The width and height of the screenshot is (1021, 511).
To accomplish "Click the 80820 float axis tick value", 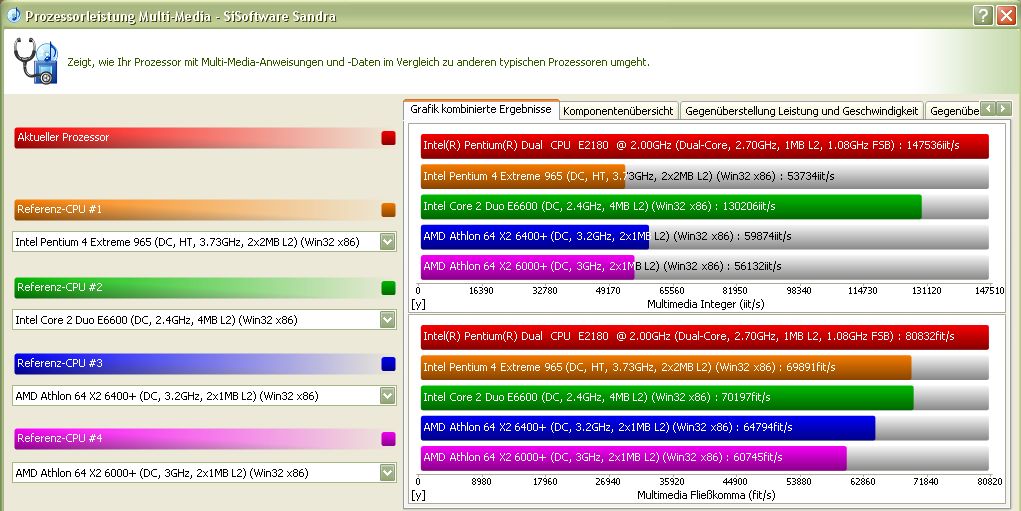I will point(990,482).
